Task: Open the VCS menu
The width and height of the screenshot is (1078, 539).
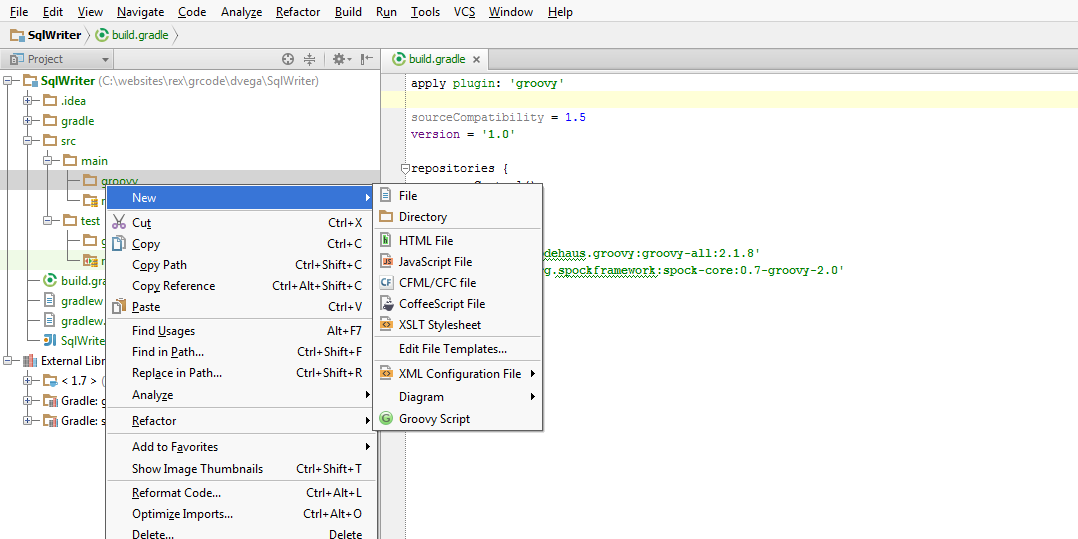Action: (x=464, y=12)
